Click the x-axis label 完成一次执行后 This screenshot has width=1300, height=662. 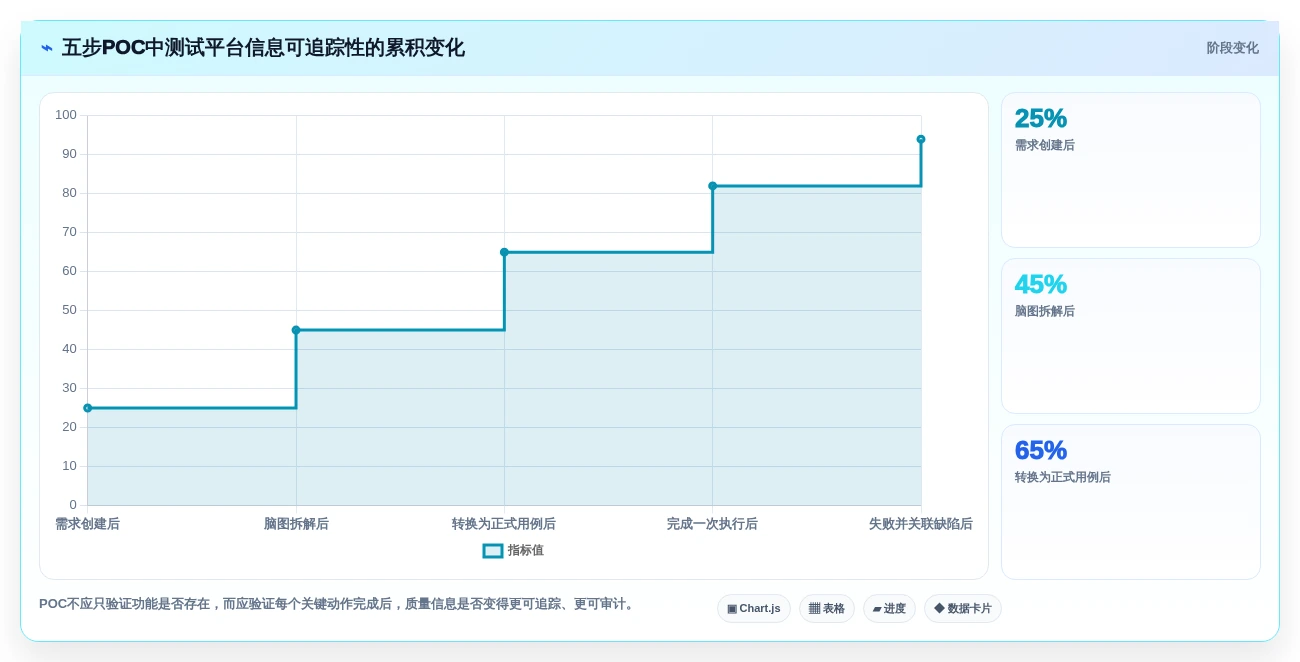tap(712, 524)
